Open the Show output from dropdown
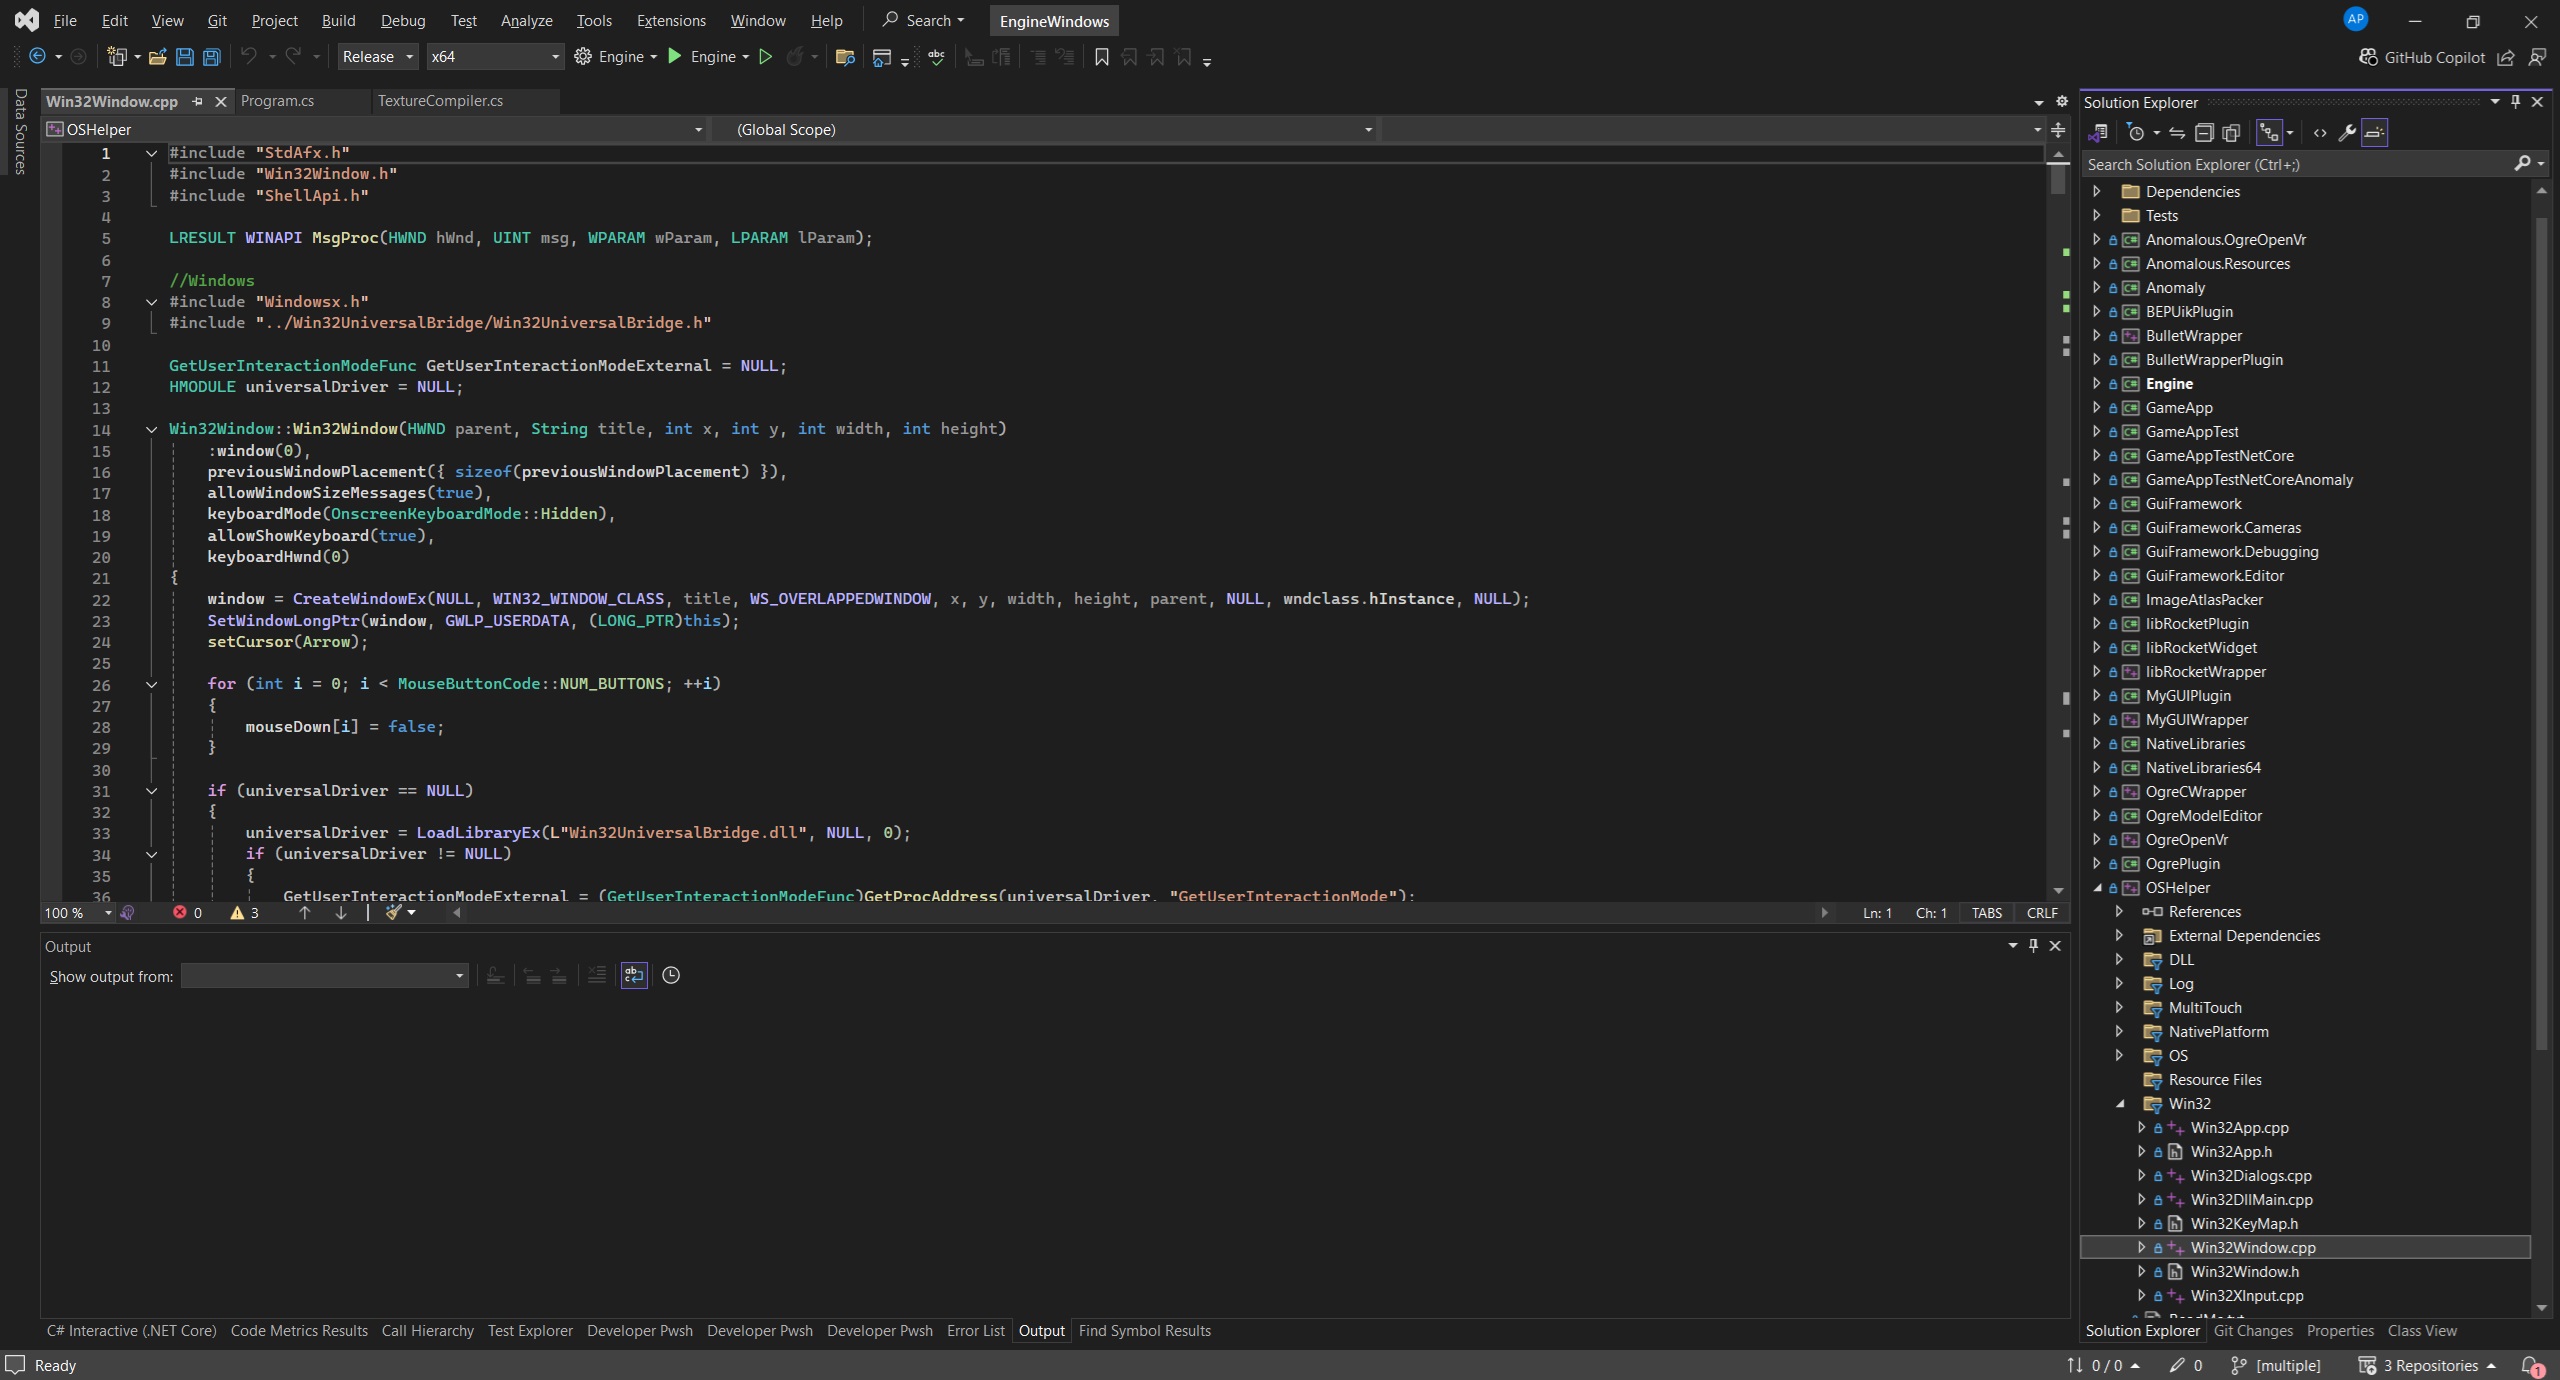 324,976
